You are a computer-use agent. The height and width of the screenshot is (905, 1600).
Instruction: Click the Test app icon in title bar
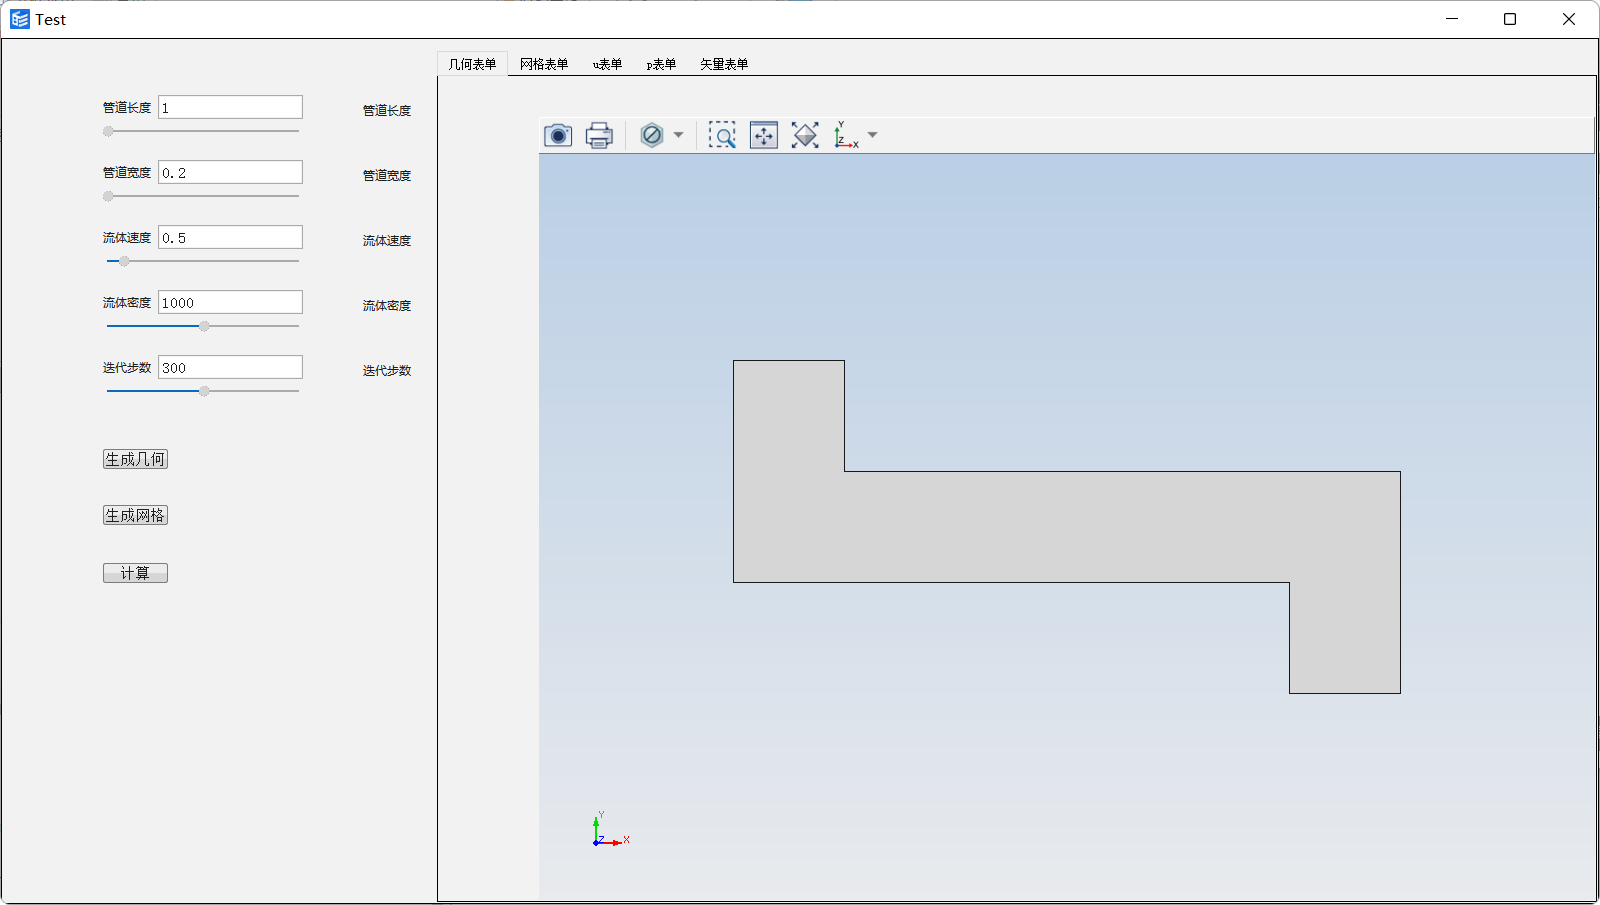20,19
